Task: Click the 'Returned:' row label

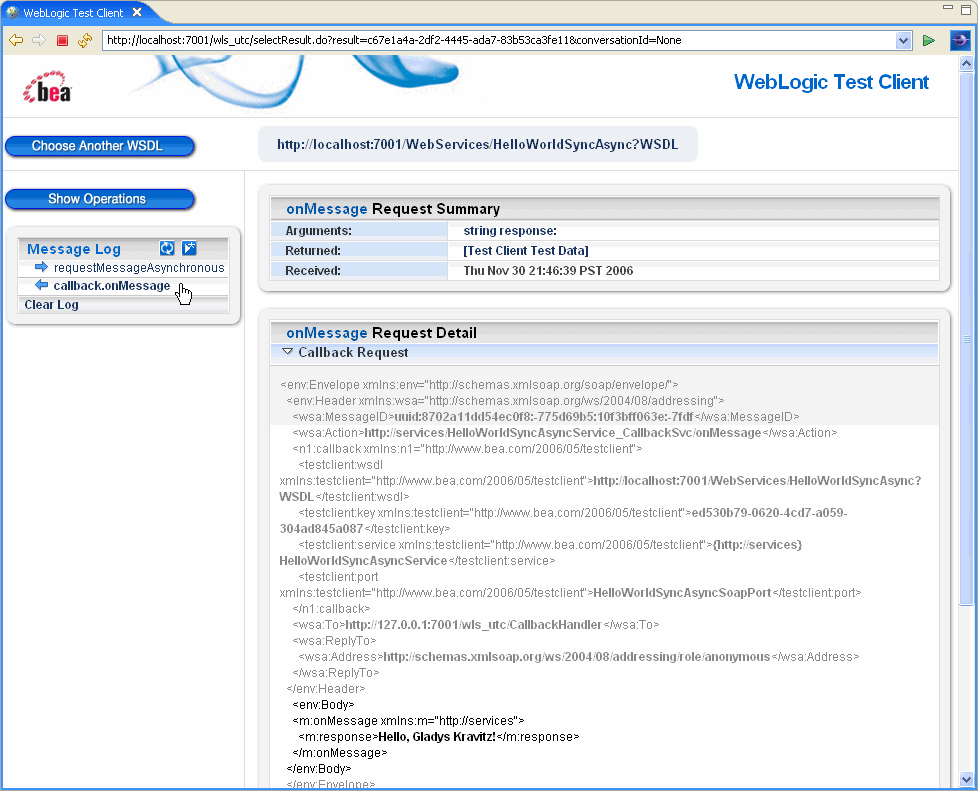Action: (312, 251)
